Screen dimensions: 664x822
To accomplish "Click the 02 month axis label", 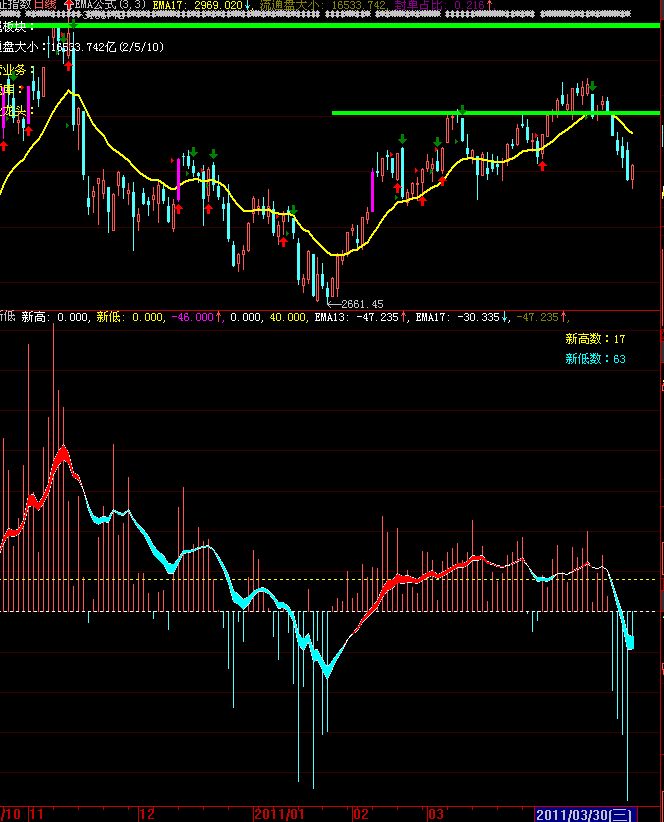I will coord(361,815).
